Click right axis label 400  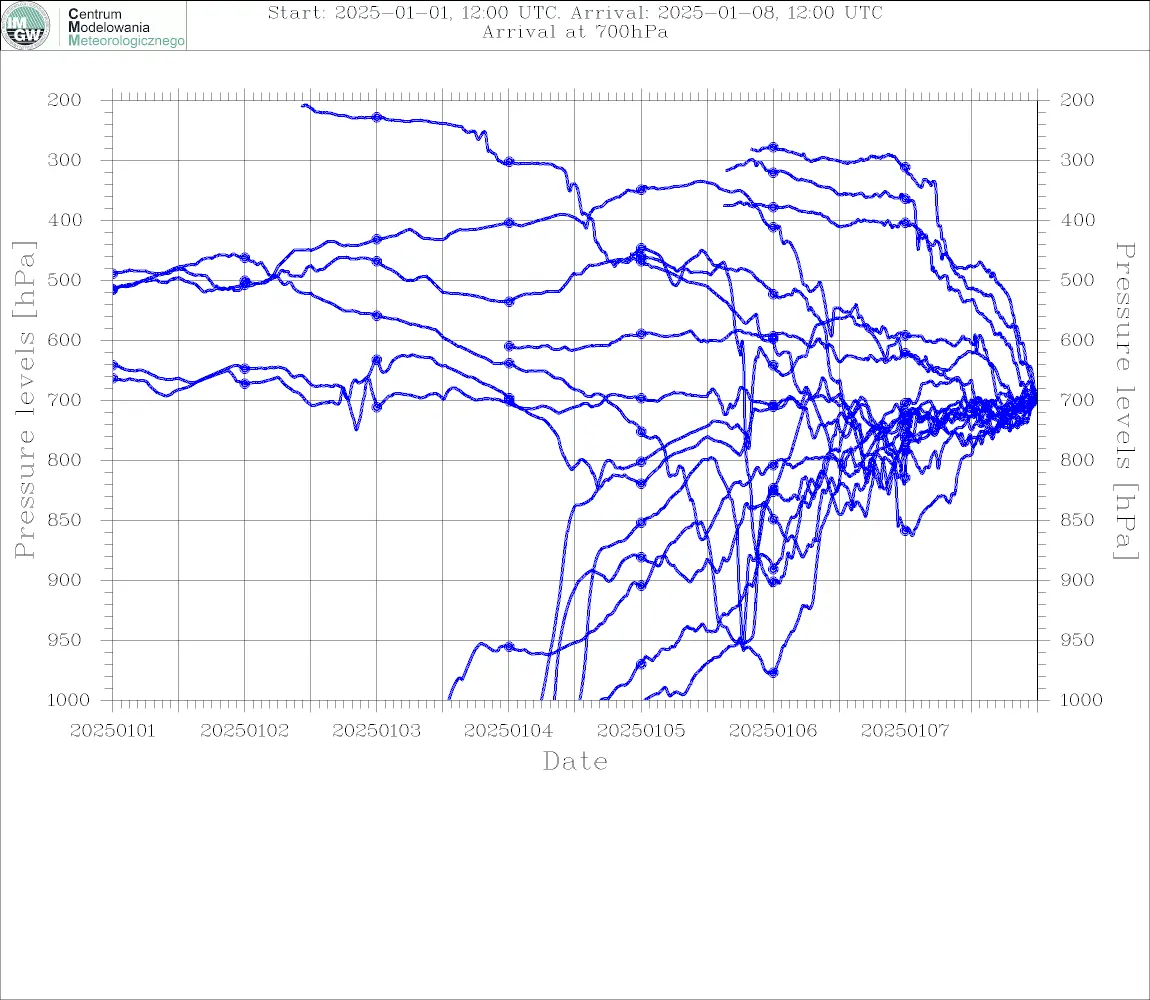coord(1077,220)
